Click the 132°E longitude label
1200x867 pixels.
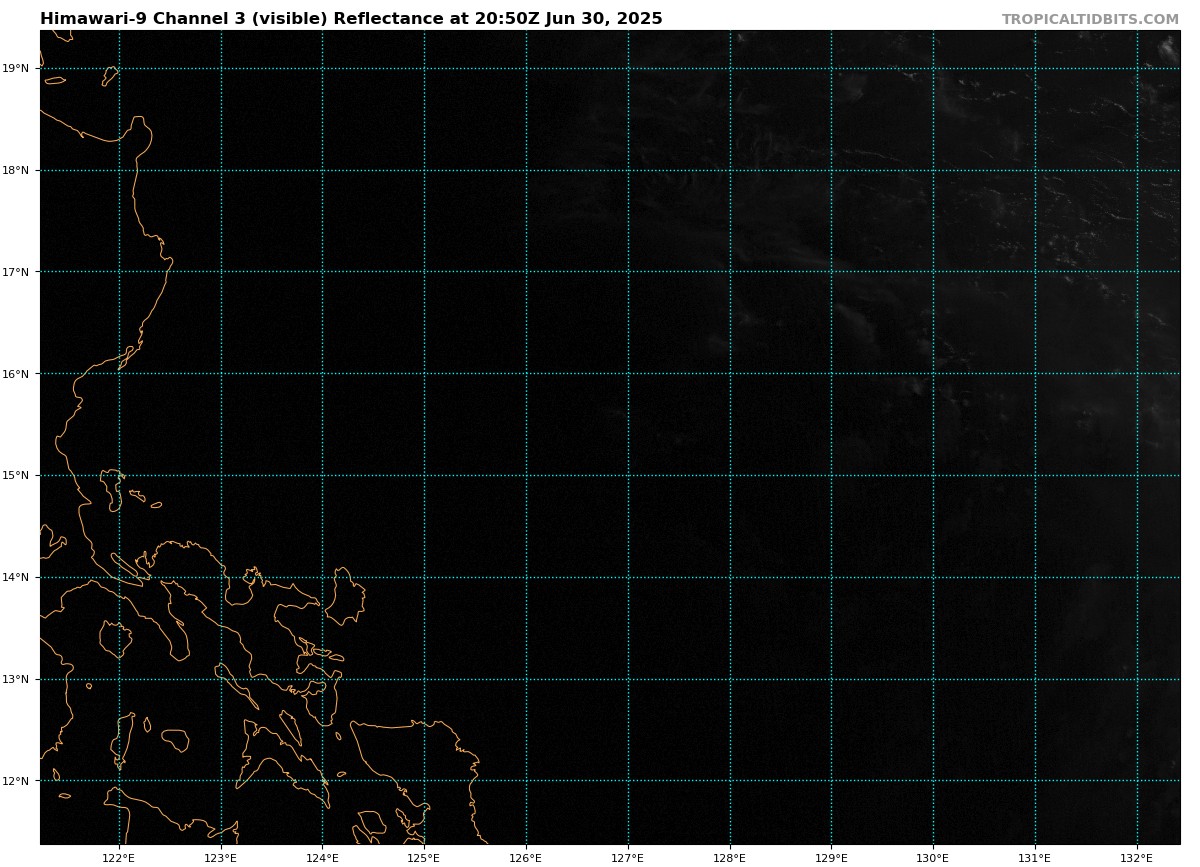pos(1137,858)
